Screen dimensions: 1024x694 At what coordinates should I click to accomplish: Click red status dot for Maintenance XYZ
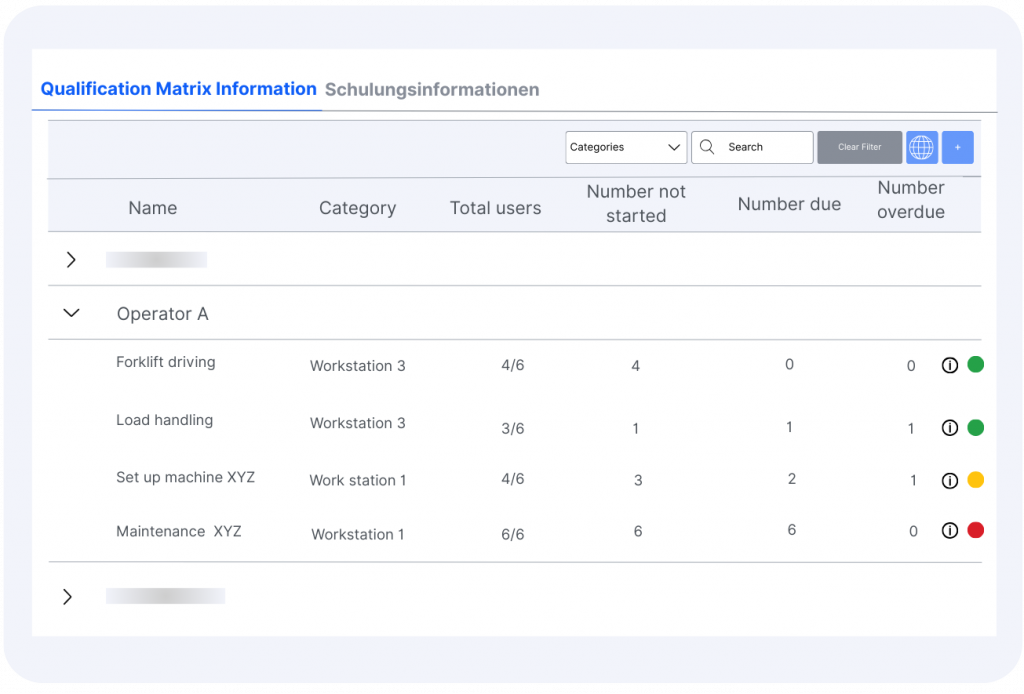pos(975,530)
